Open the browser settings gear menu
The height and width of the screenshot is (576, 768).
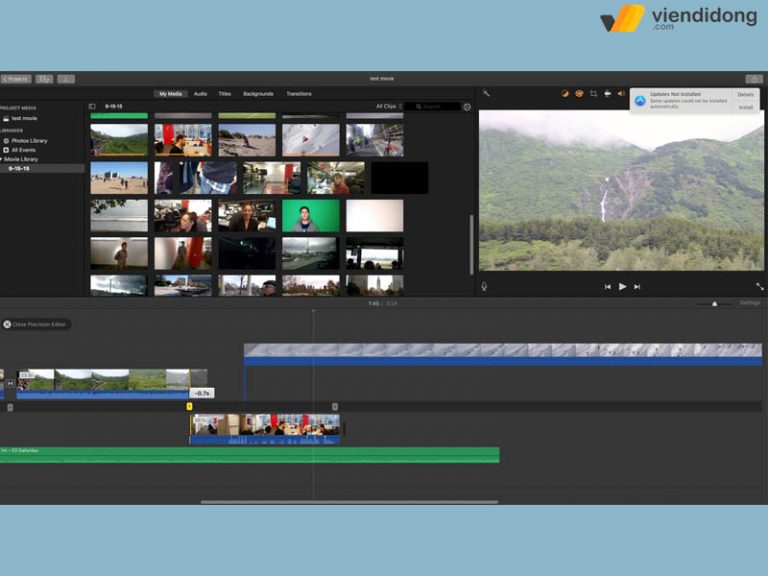[467, 107]
